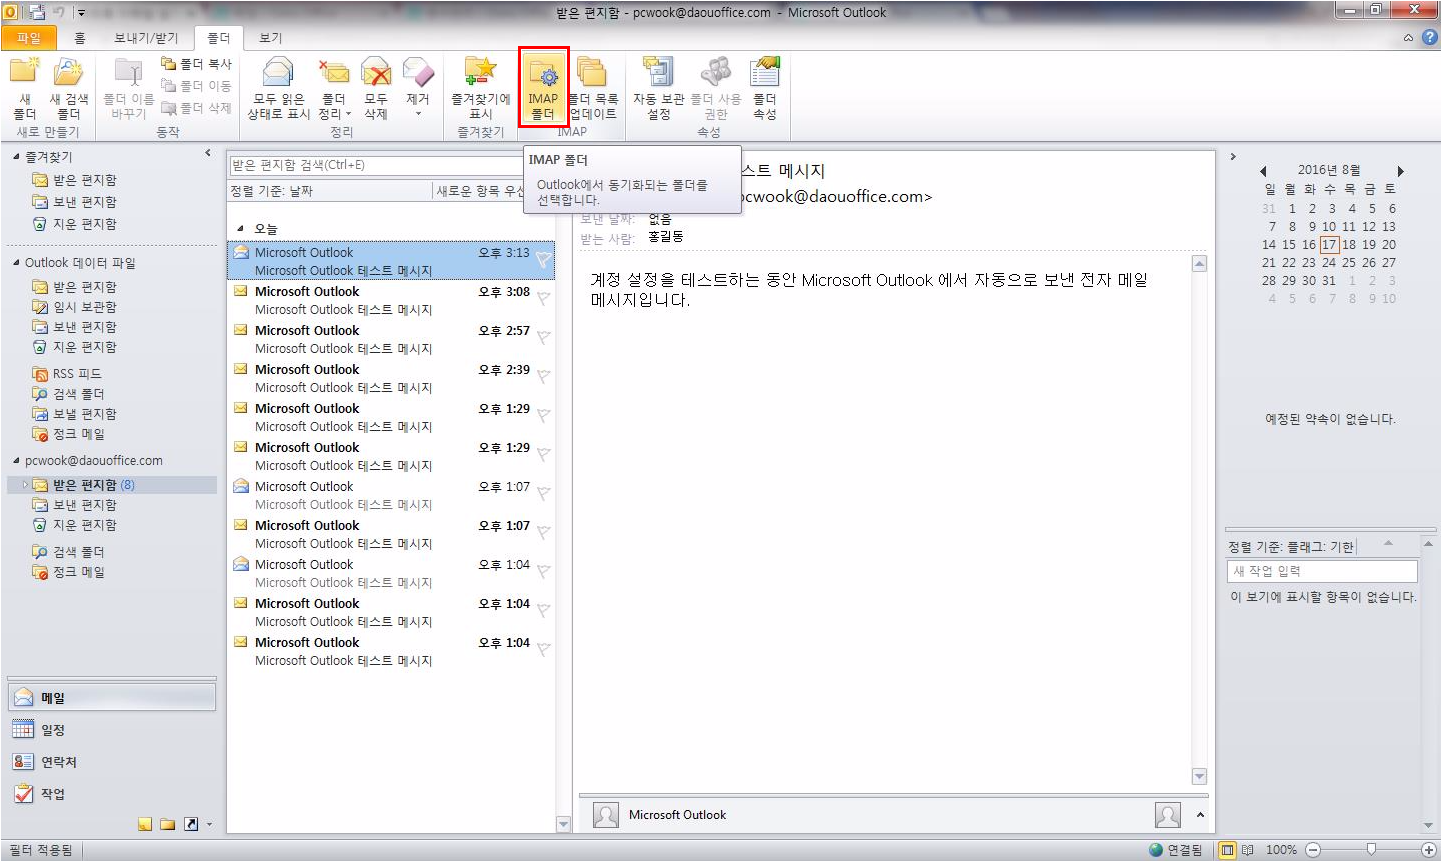Switch to 일정 calendar view

110,730
